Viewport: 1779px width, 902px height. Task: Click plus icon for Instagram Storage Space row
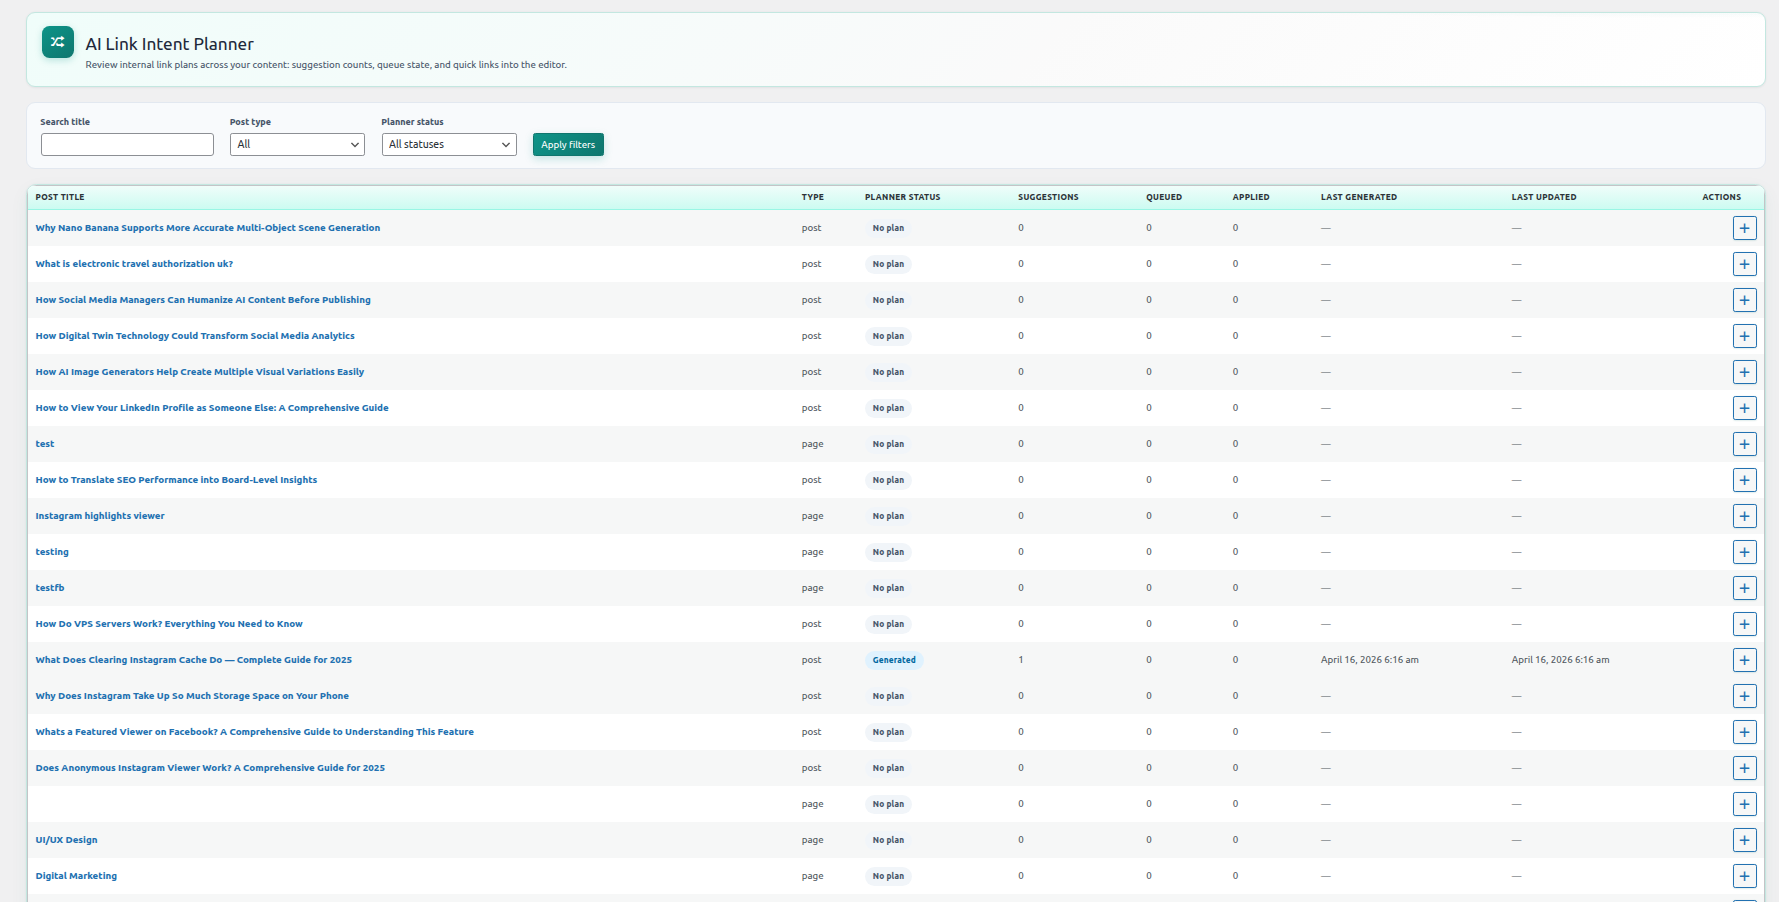click(x=1744, y=696)
